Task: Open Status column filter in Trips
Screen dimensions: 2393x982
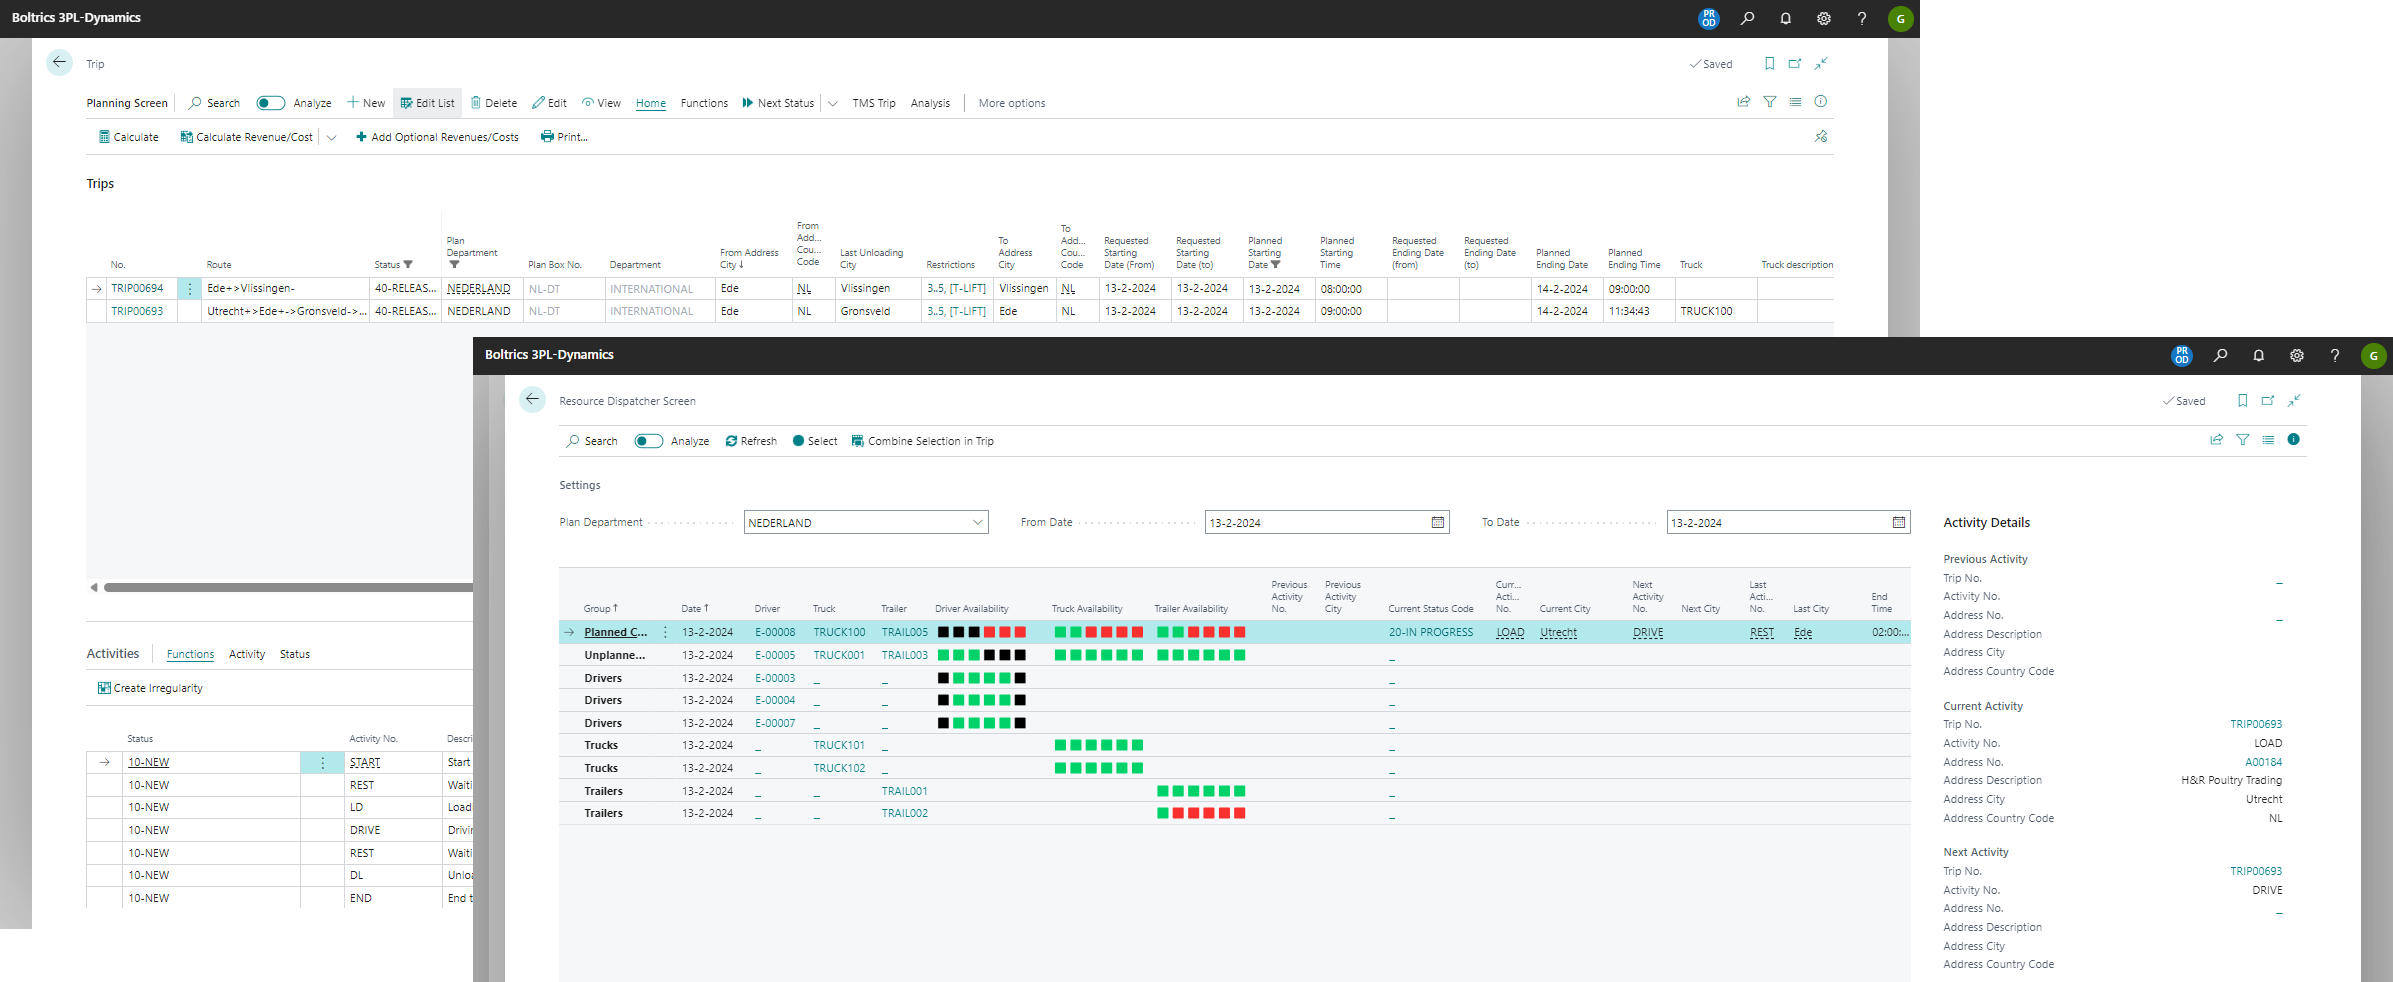Action: (408, 265)
